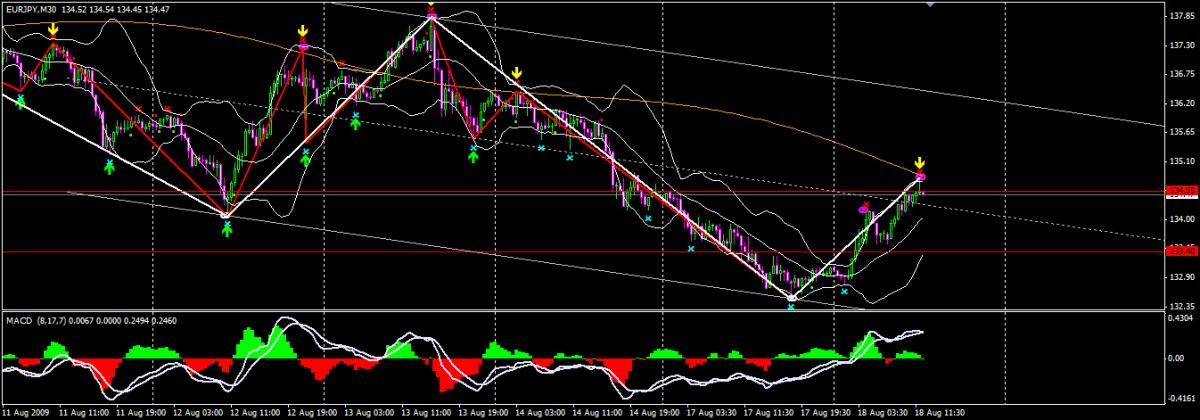Screen dimensions: 1200x420
Task: Click the 12 Aug 03:00 time label
Action: click(196, 411)
